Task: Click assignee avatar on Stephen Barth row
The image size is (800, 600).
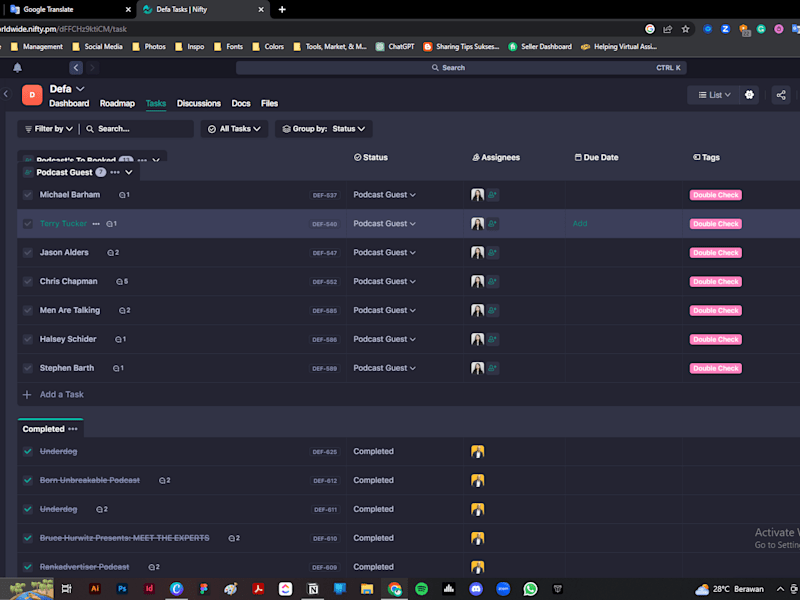Action: point(478,368)
